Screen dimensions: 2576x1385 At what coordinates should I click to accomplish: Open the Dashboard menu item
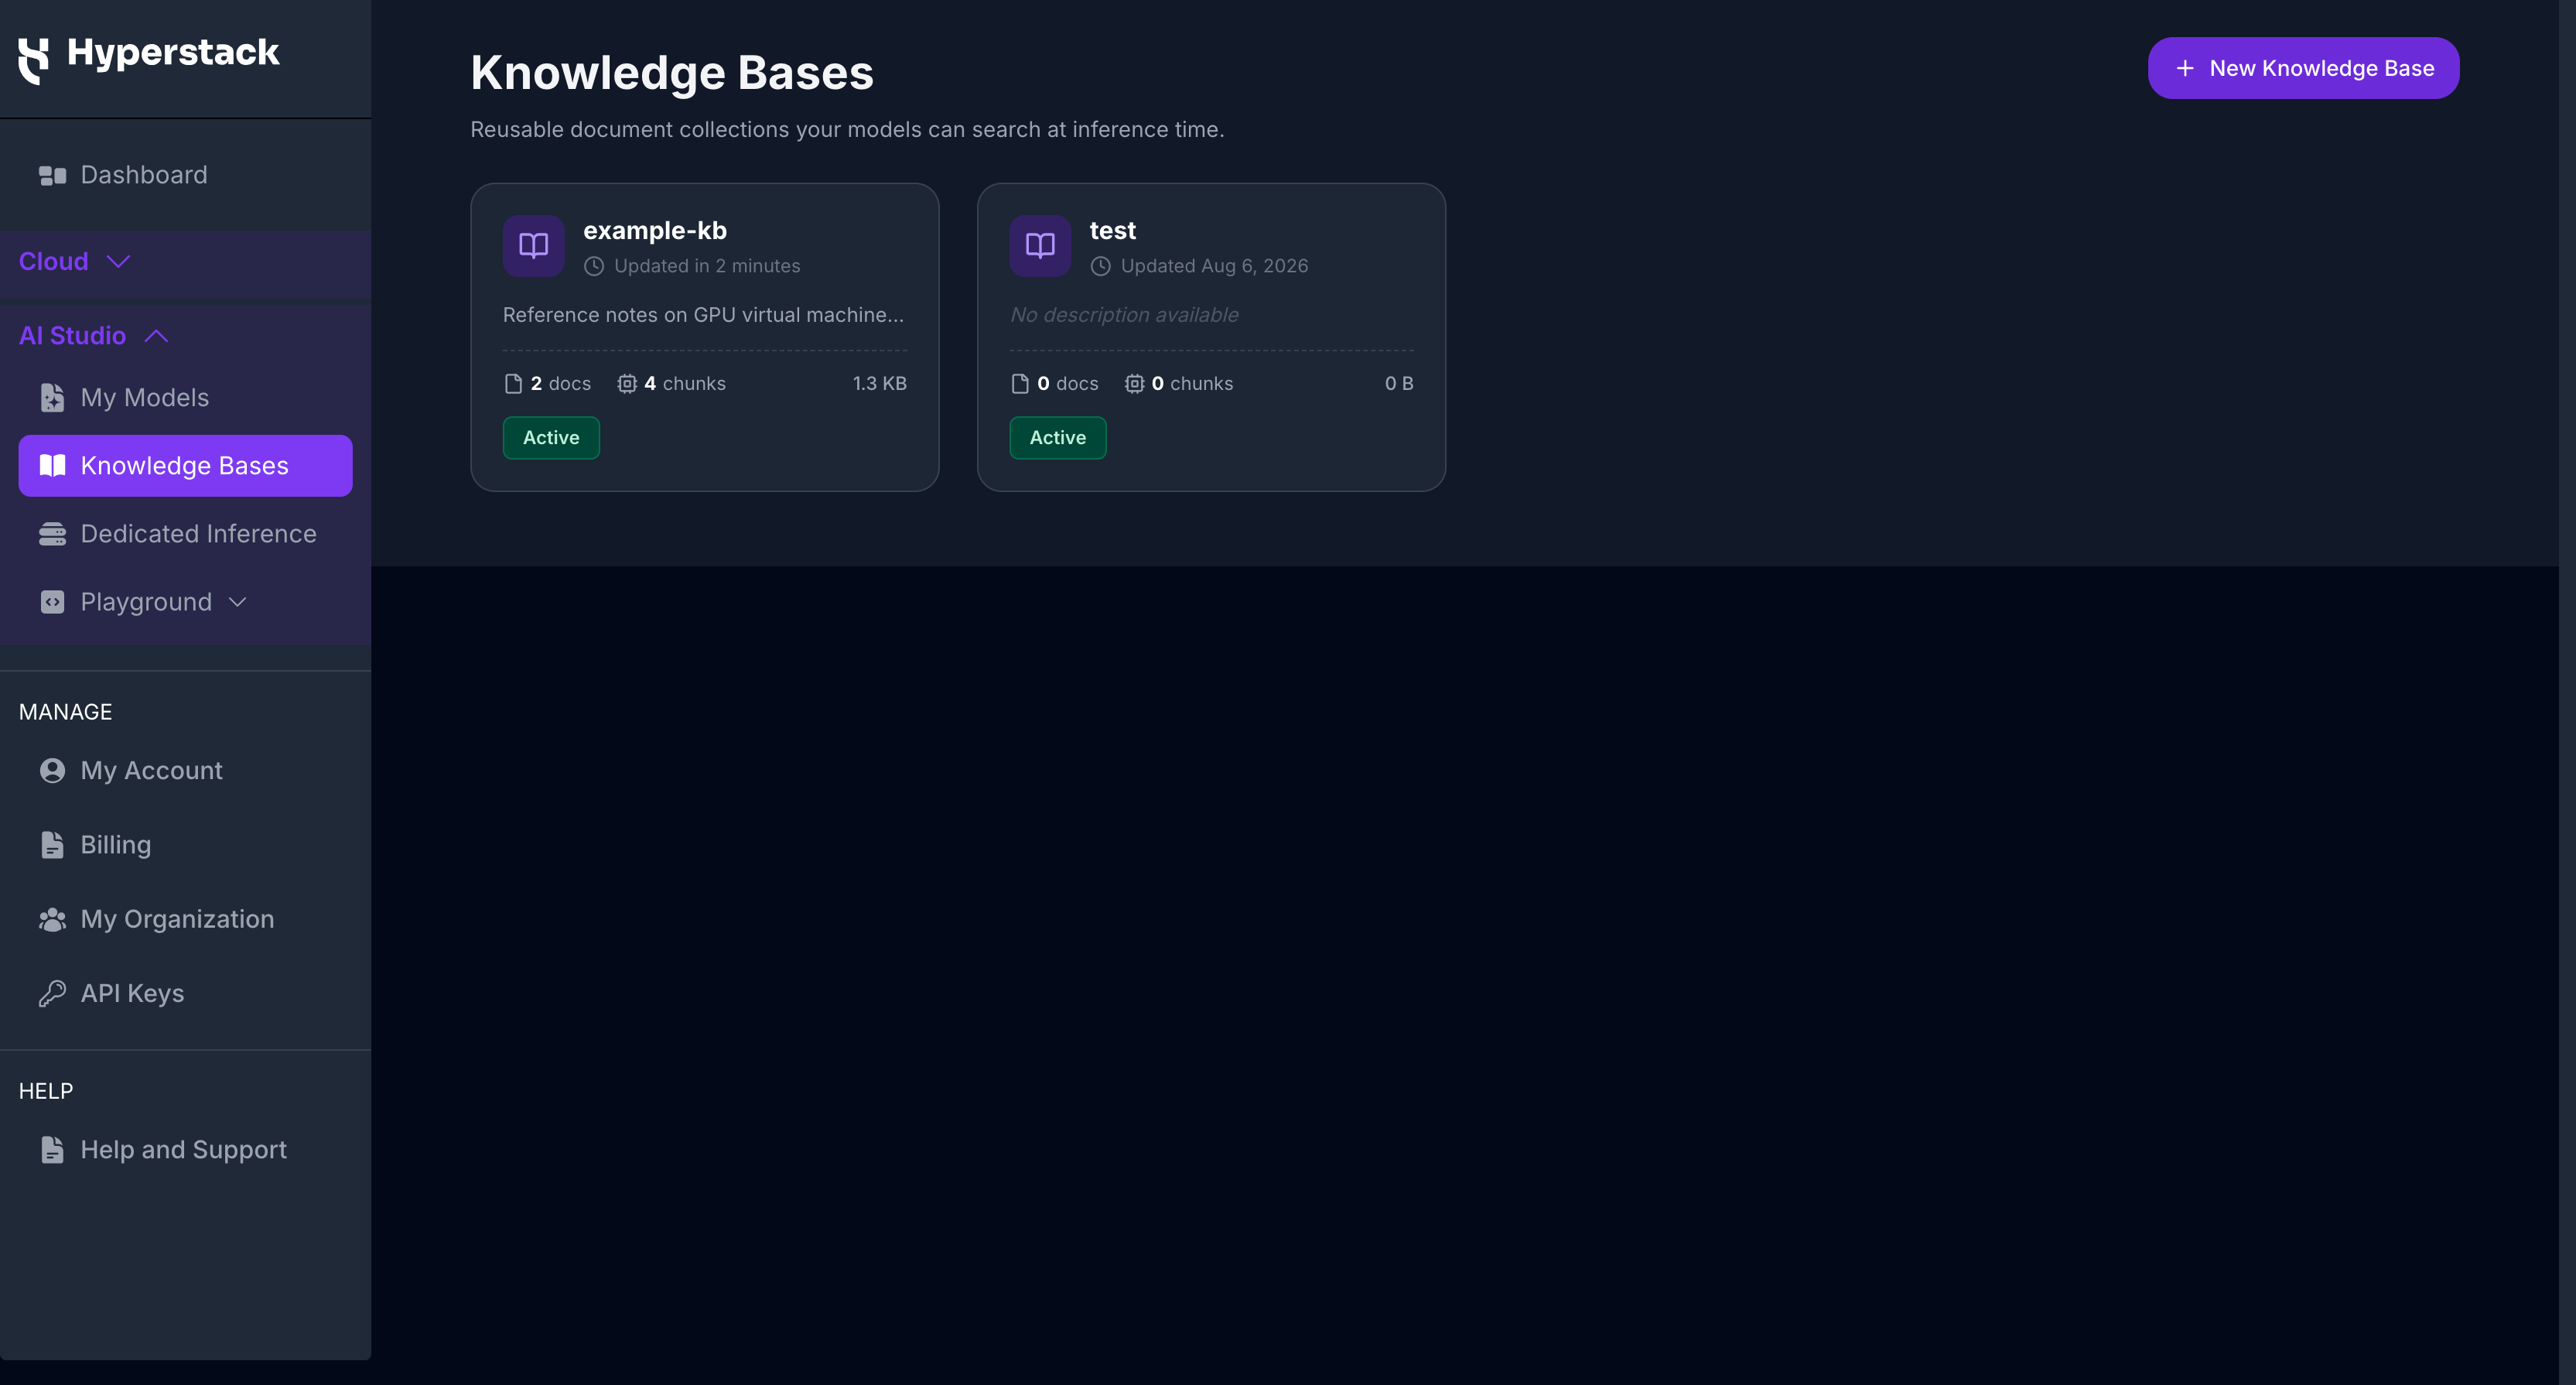tap(185, 175)
